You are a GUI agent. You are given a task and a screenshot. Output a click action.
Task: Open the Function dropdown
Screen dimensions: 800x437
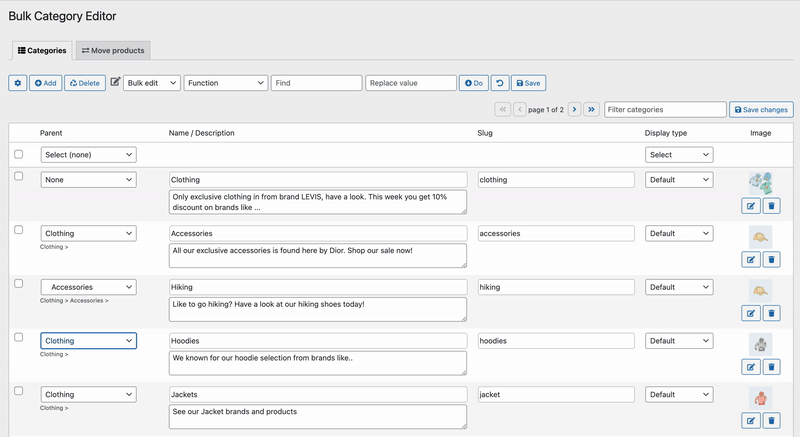(225, 83)
